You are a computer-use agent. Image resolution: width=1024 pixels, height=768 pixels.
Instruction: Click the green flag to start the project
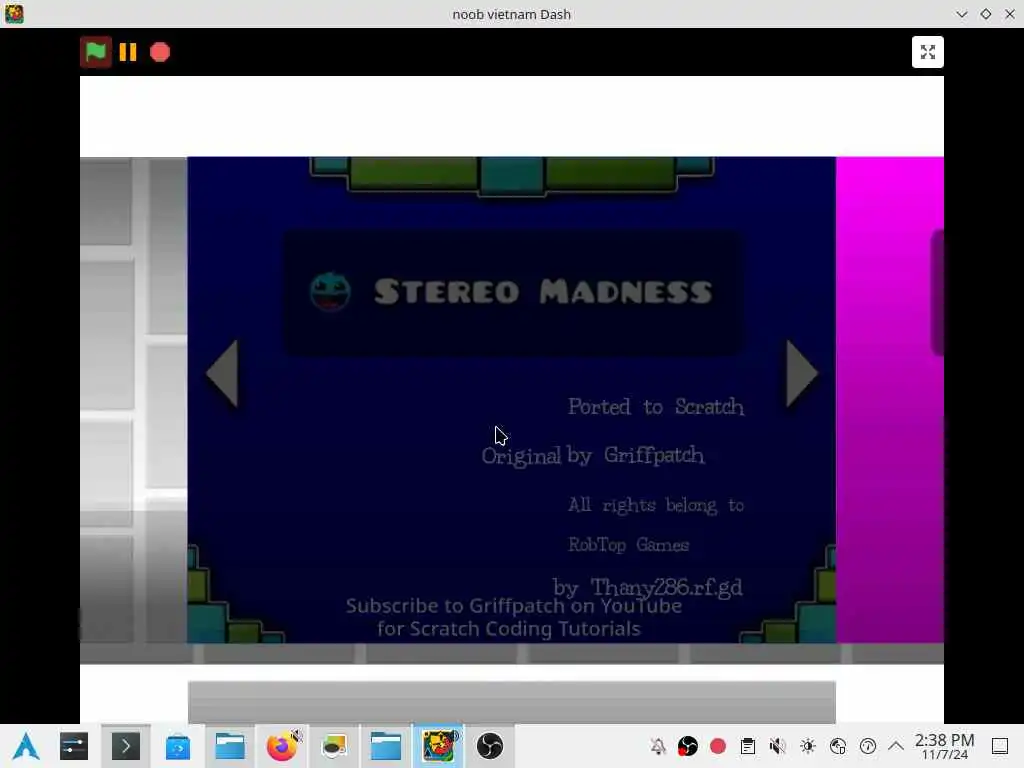click(95, 52)
